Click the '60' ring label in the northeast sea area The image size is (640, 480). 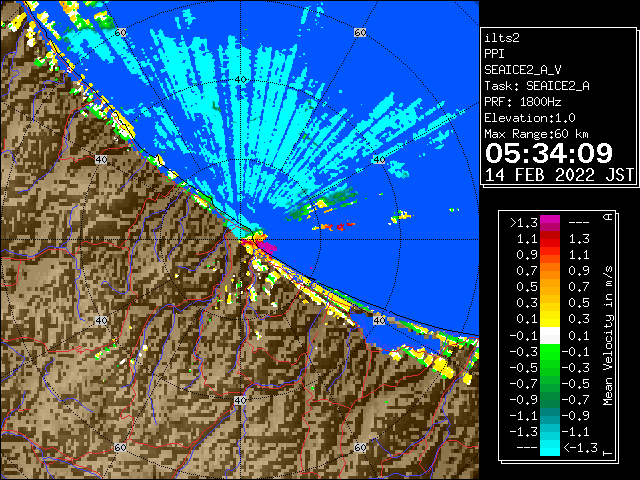coord(360,32)
